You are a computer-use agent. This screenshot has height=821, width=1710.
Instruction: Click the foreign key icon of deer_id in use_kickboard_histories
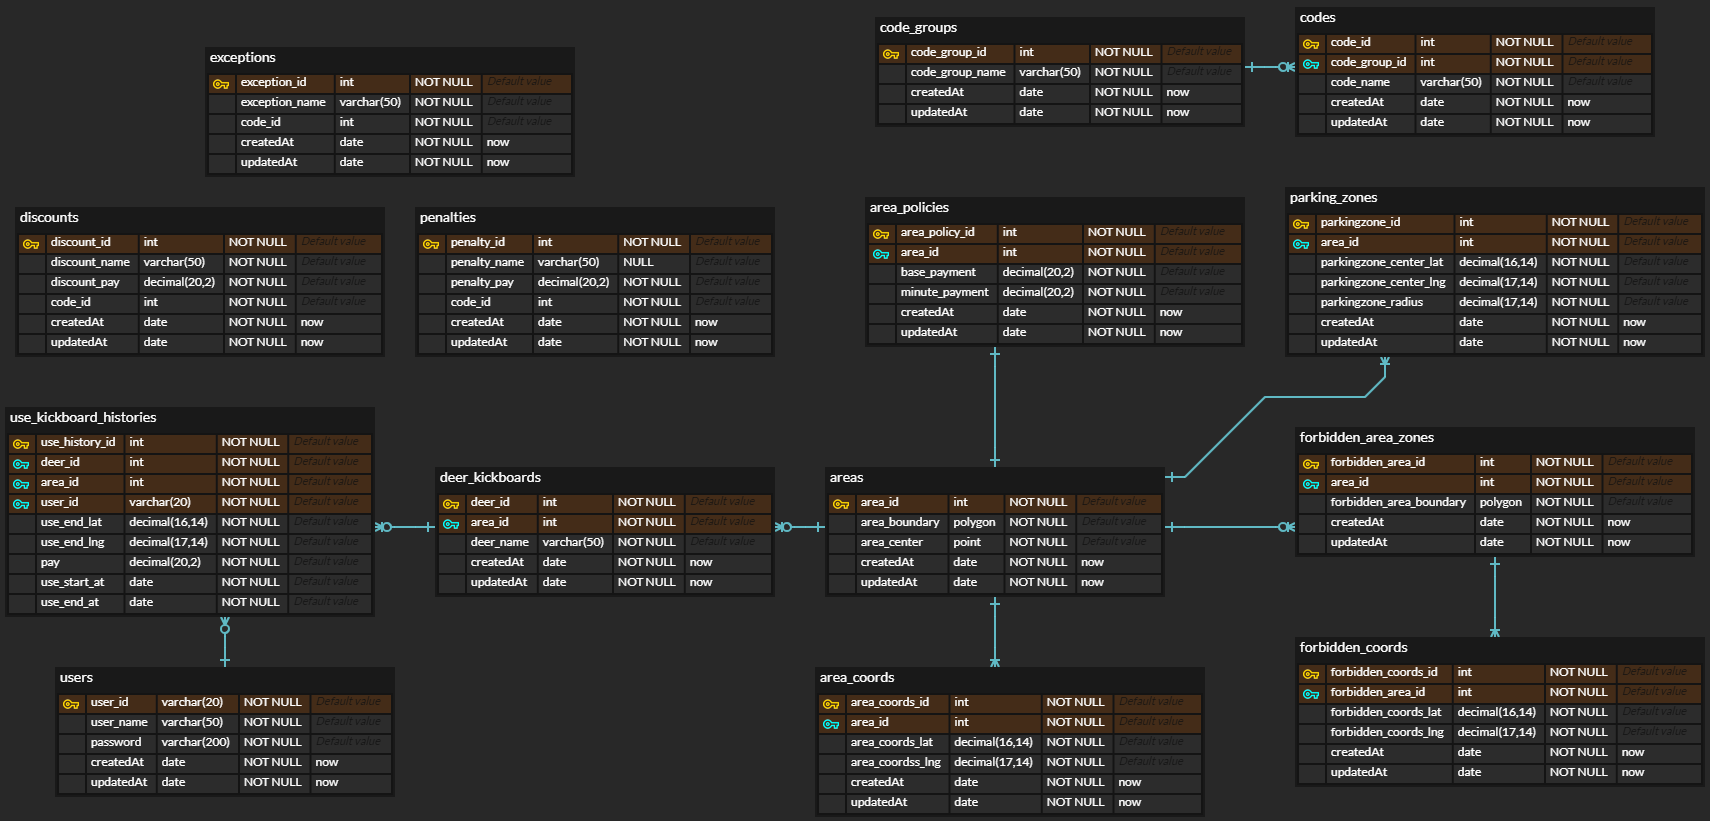(21, 464)
